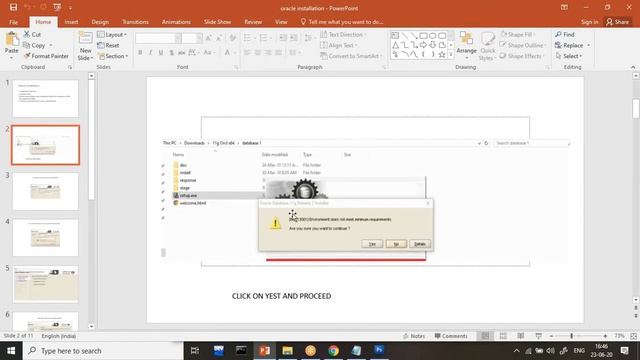Open Shape Fill color options
Viewport: 640px width, 360px height.
(x=519, y=35)
